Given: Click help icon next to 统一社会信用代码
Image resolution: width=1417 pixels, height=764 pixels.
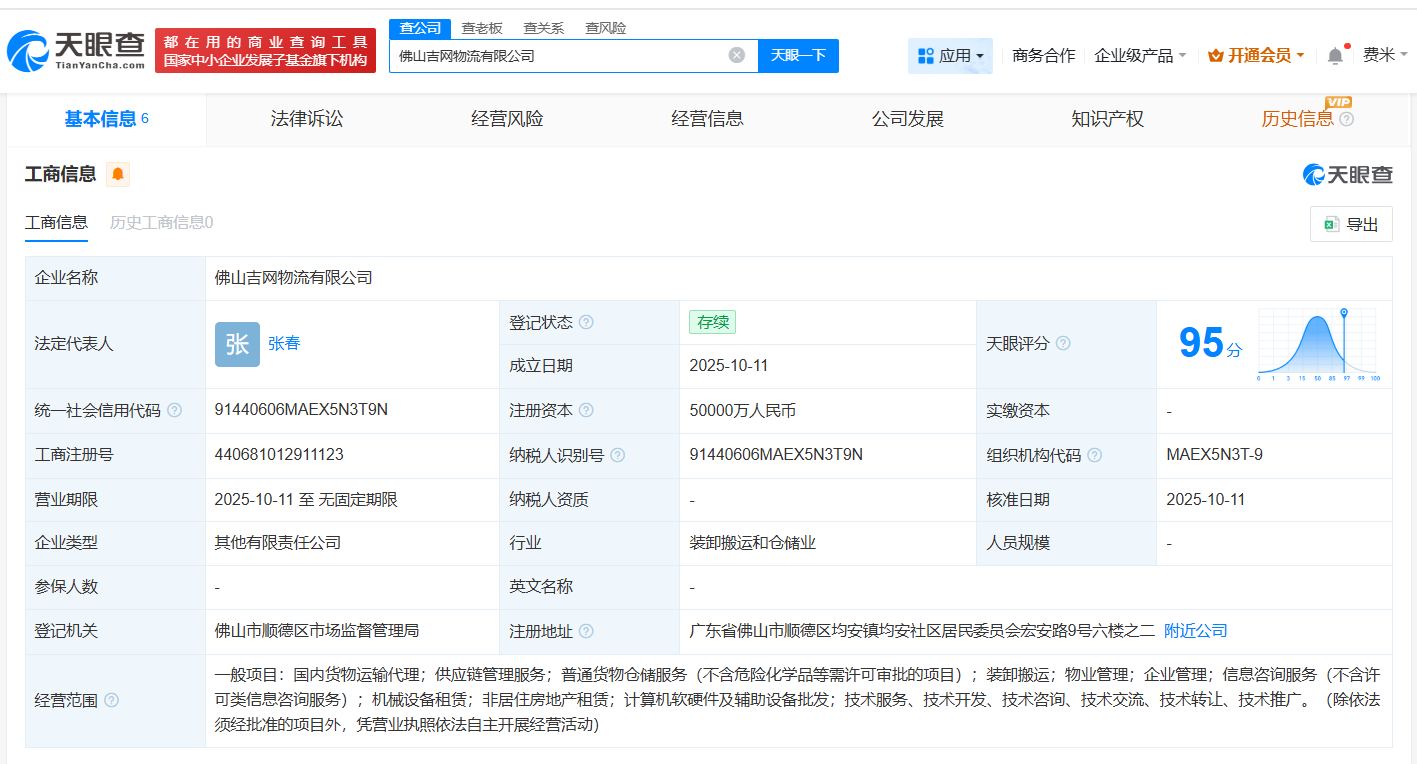Looking at the screenshot, I should [x=174, y=411].
